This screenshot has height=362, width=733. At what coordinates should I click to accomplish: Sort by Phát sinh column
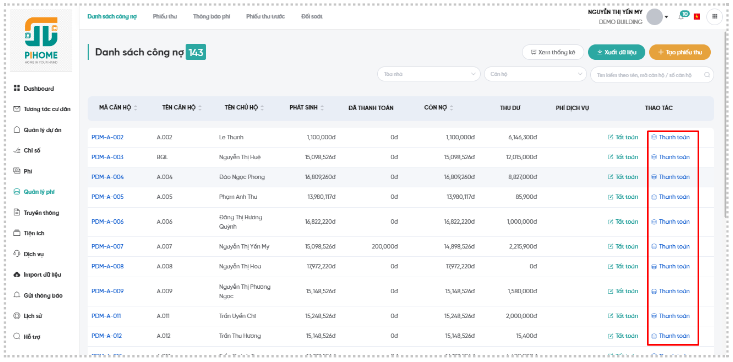pos(322,108)
